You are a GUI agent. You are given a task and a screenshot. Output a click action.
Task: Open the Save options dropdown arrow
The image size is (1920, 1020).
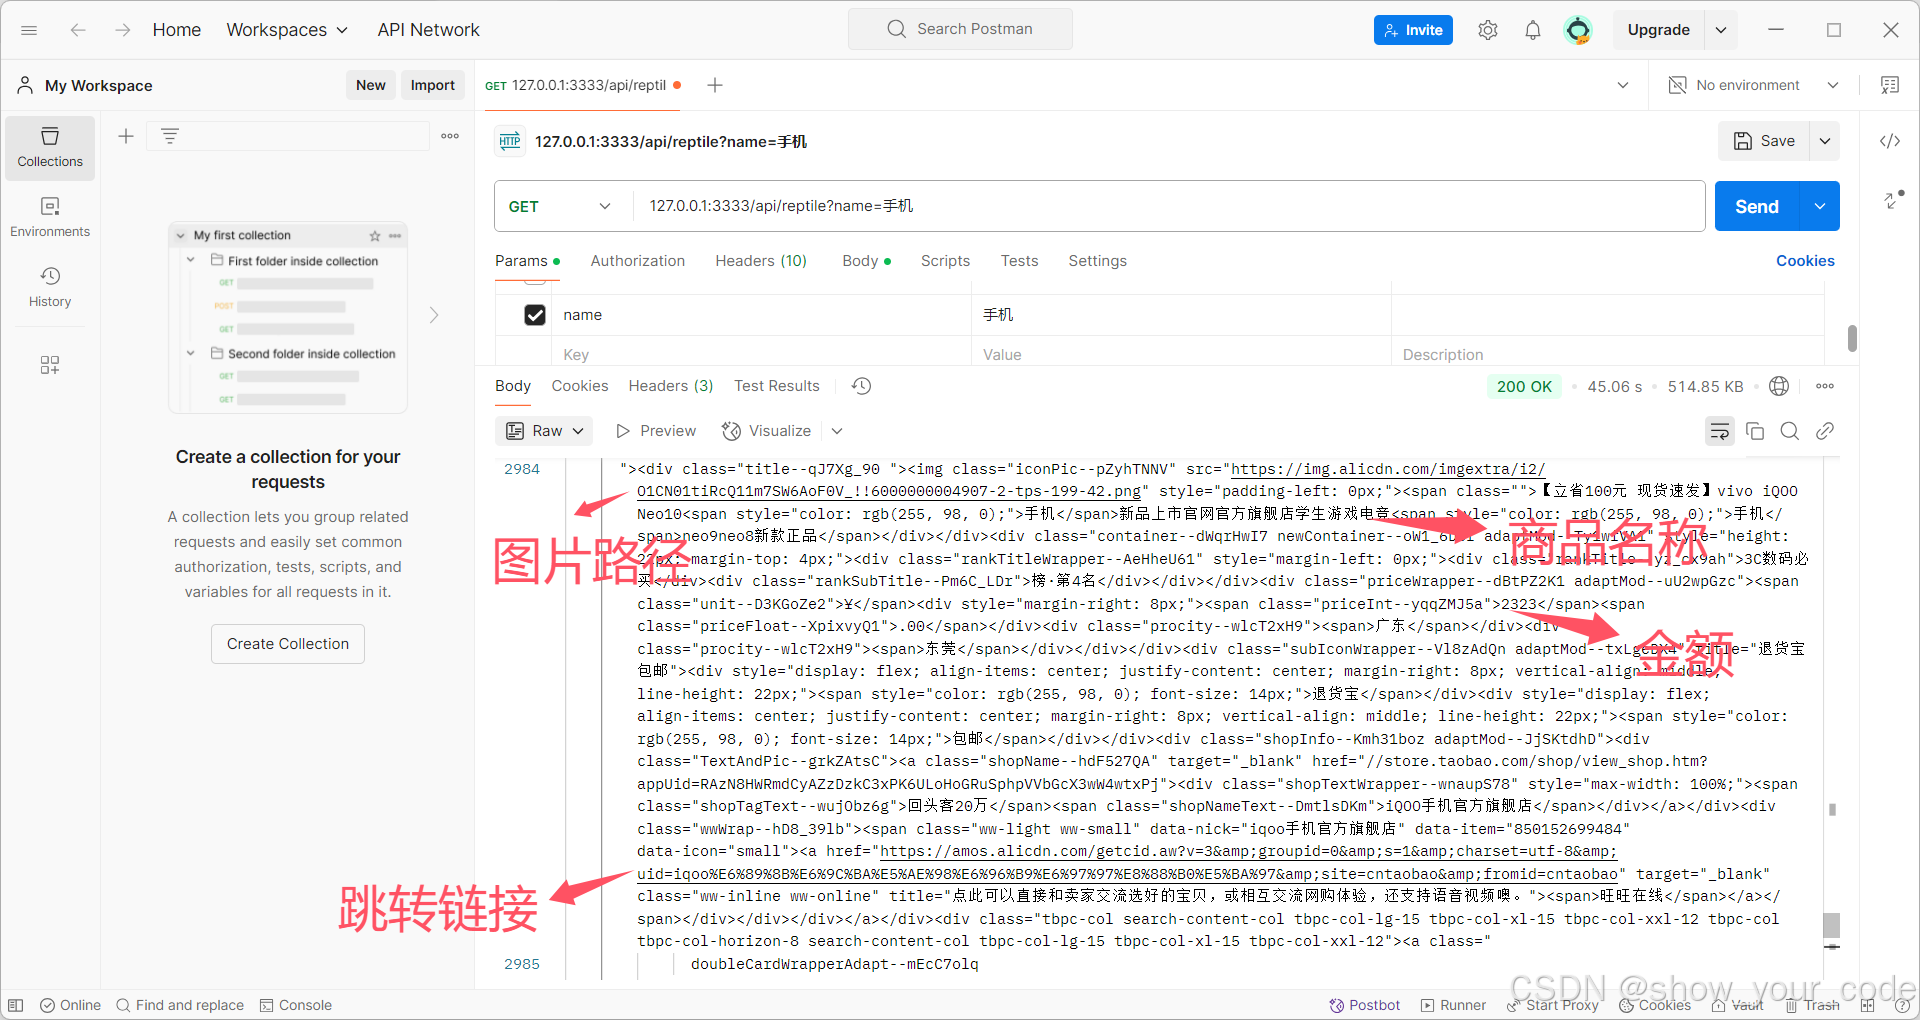coord(1825,141)
